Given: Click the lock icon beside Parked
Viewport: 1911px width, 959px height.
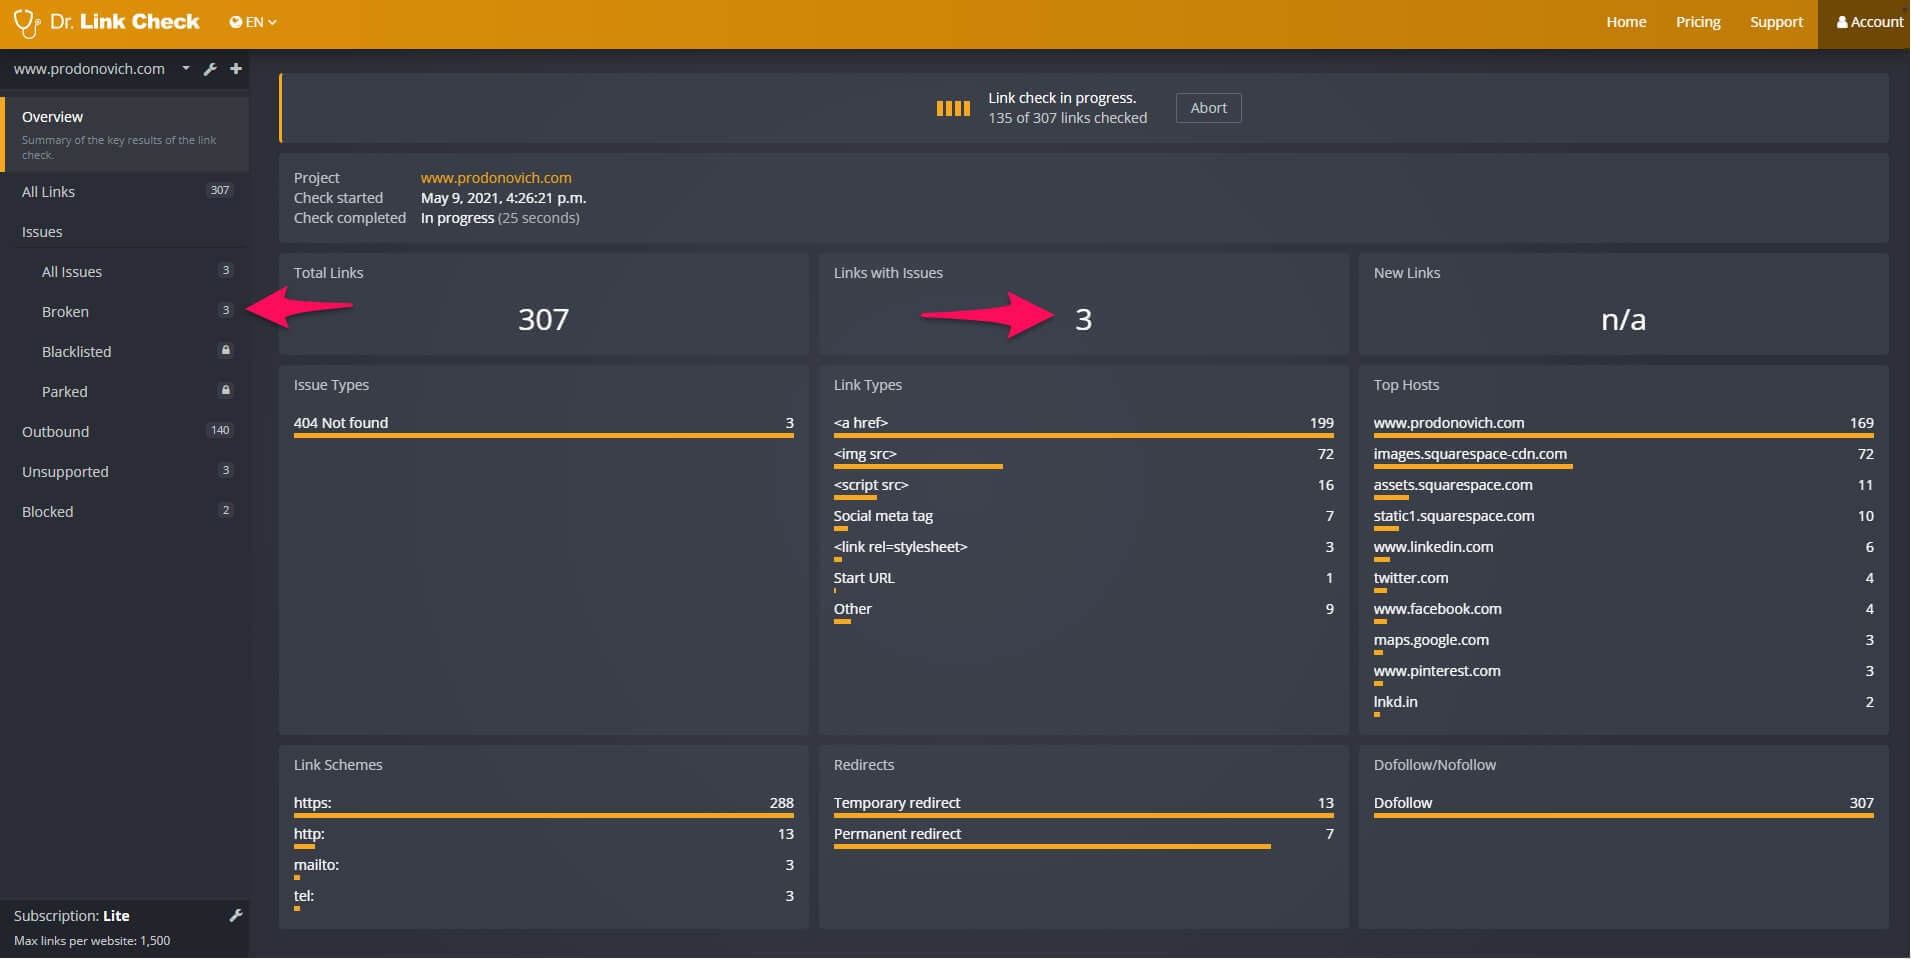Looking at the screenshot, I should (225, 390).
